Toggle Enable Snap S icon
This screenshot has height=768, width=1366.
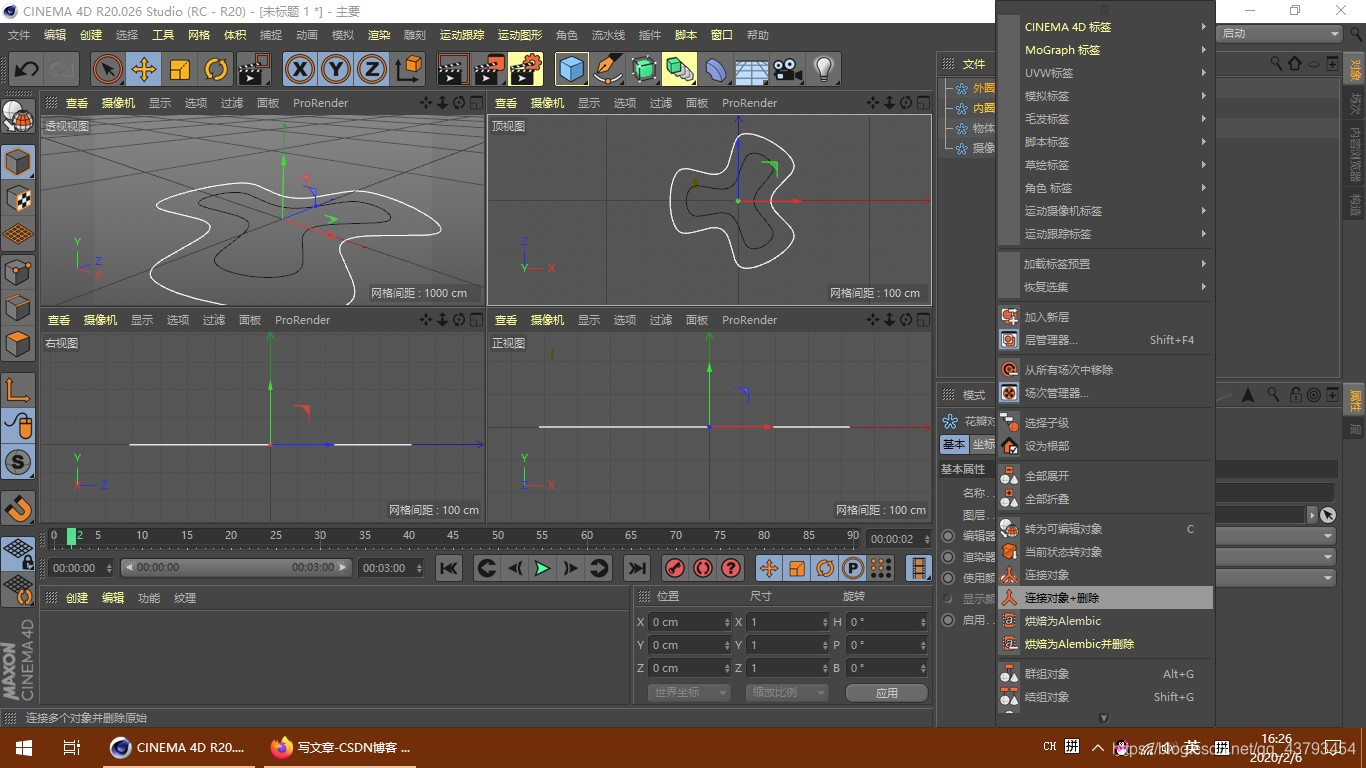(x=18, y=461)
